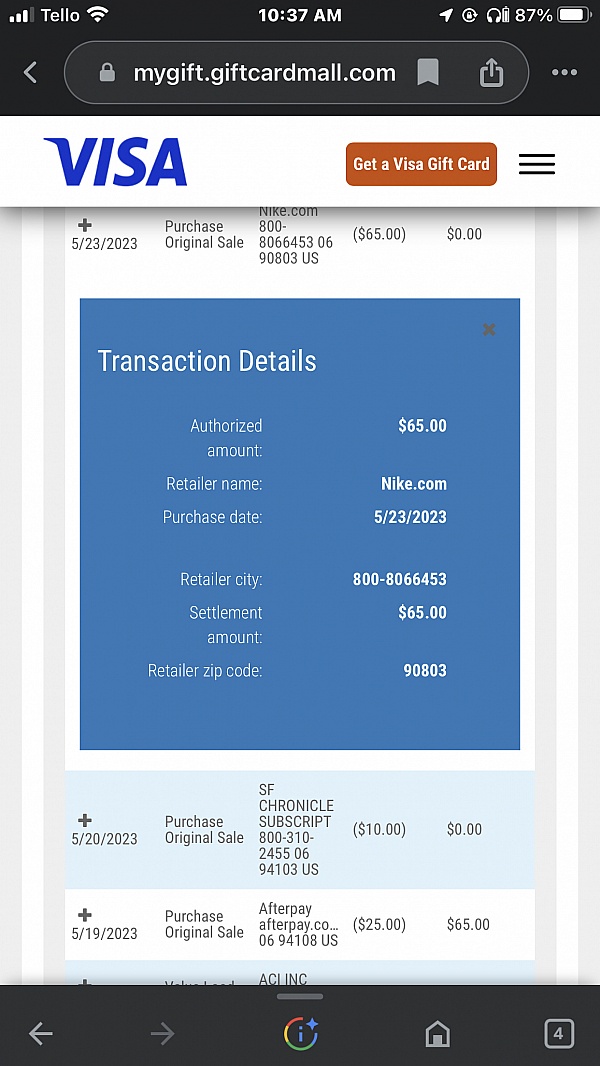Tap the forward arrow in the bottom toolbar
The image size is (600, 1066).
tap(162, 1034)
